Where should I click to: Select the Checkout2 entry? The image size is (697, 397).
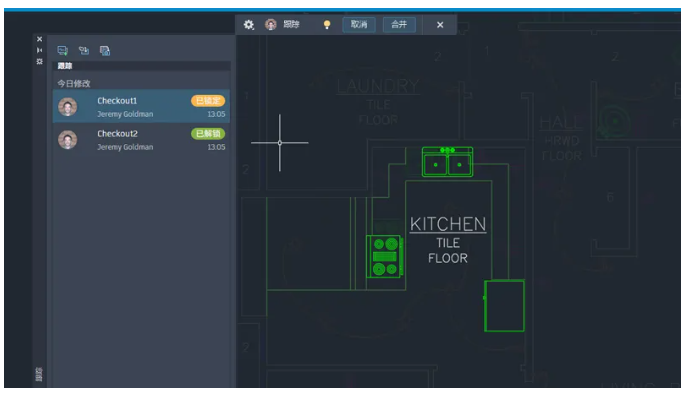(141, 140)
